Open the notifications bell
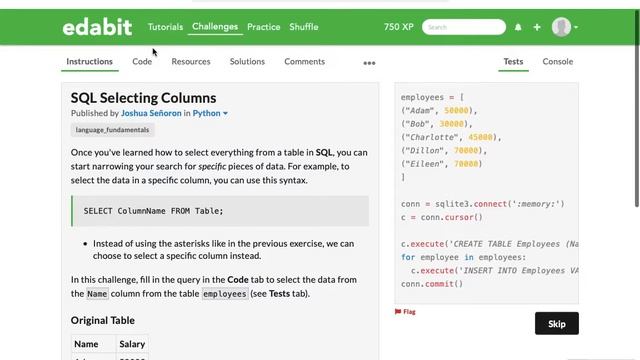This screenshot has height=360, width=640. tap(518, 27)
